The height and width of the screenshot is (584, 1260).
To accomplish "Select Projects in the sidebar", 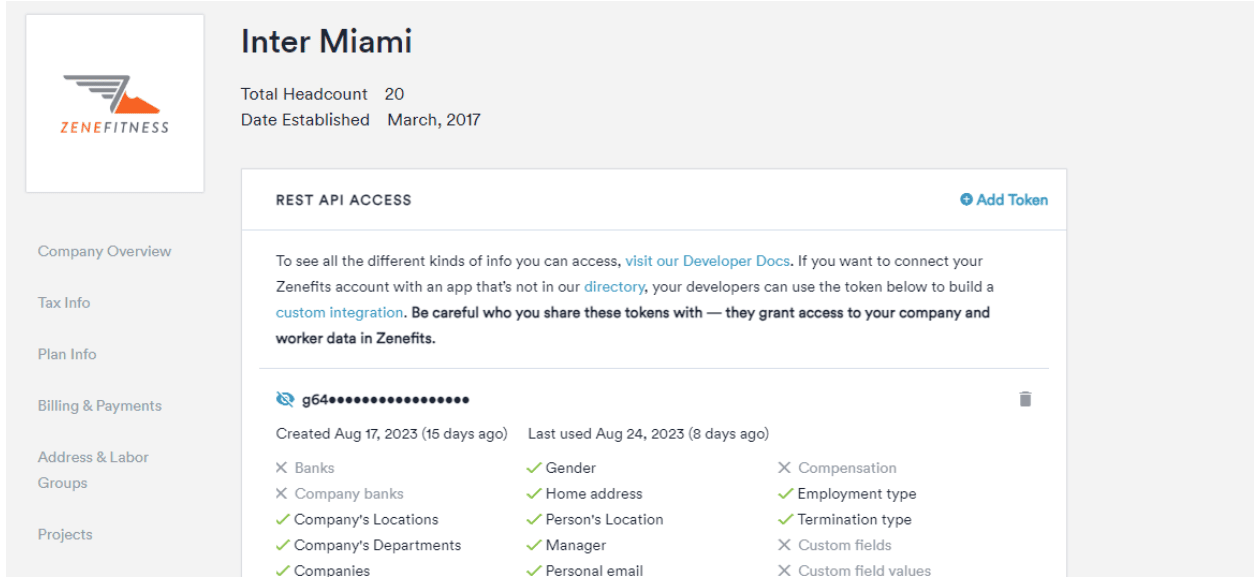I will click(x=65, y=534).
